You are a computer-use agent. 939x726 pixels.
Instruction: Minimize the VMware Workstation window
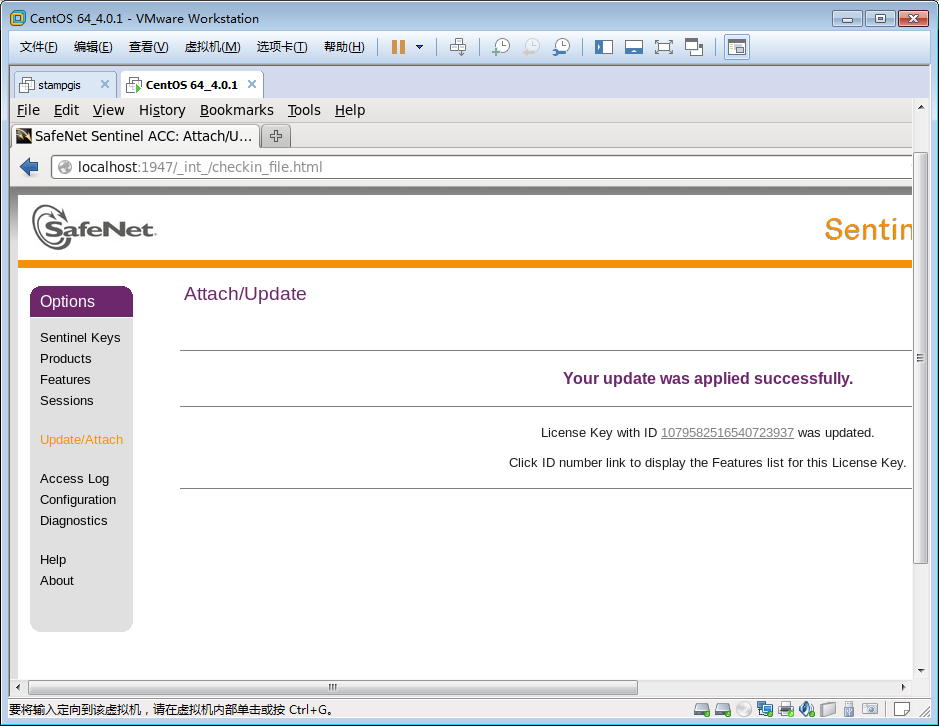(x=847, y=19)
